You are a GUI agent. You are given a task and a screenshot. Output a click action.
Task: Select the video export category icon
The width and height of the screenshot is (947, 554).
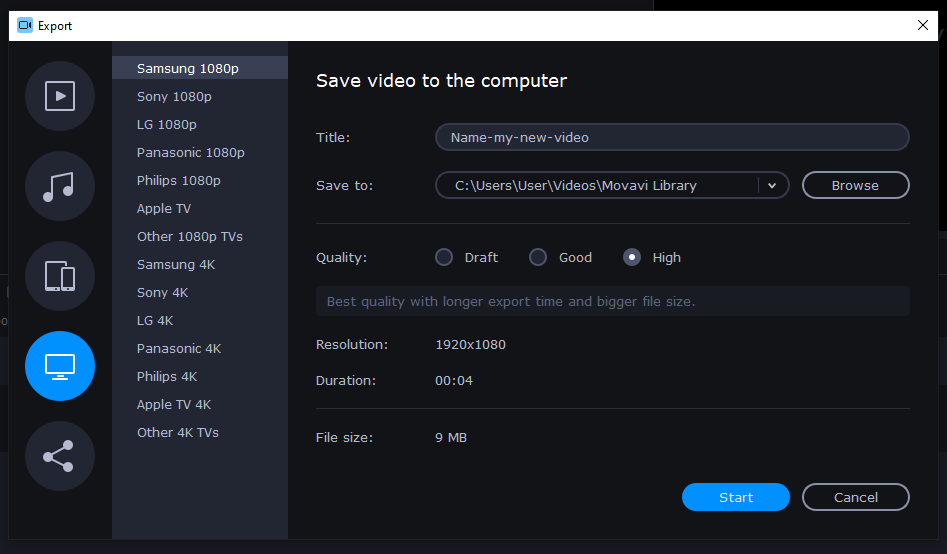(x=60, y=96)
